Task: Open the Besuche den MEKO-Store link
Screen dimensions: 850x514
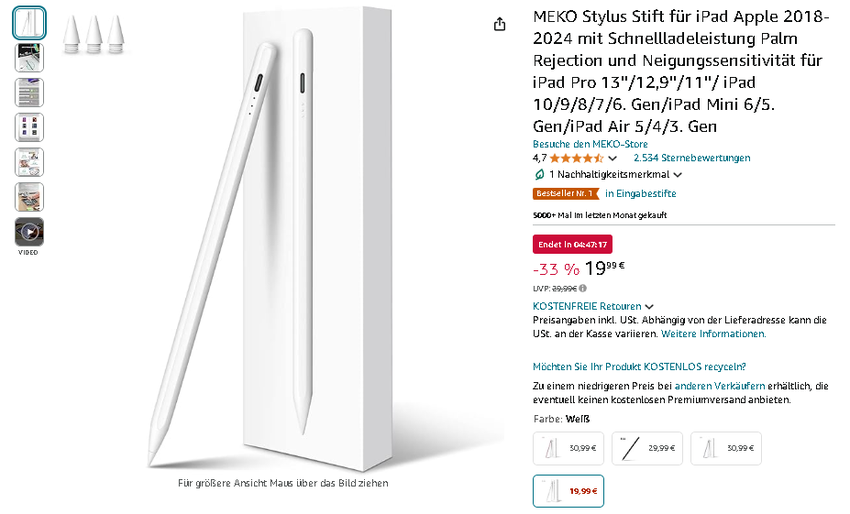Action: click(590, 144)
